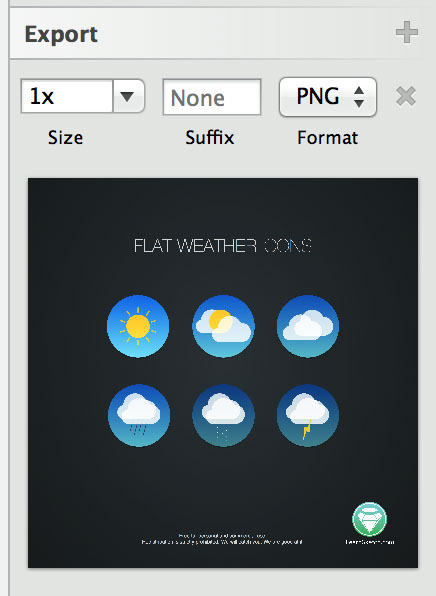Click the partly cloudy sun icon
This screenshot has width=436, height=596.
point(223,326)
